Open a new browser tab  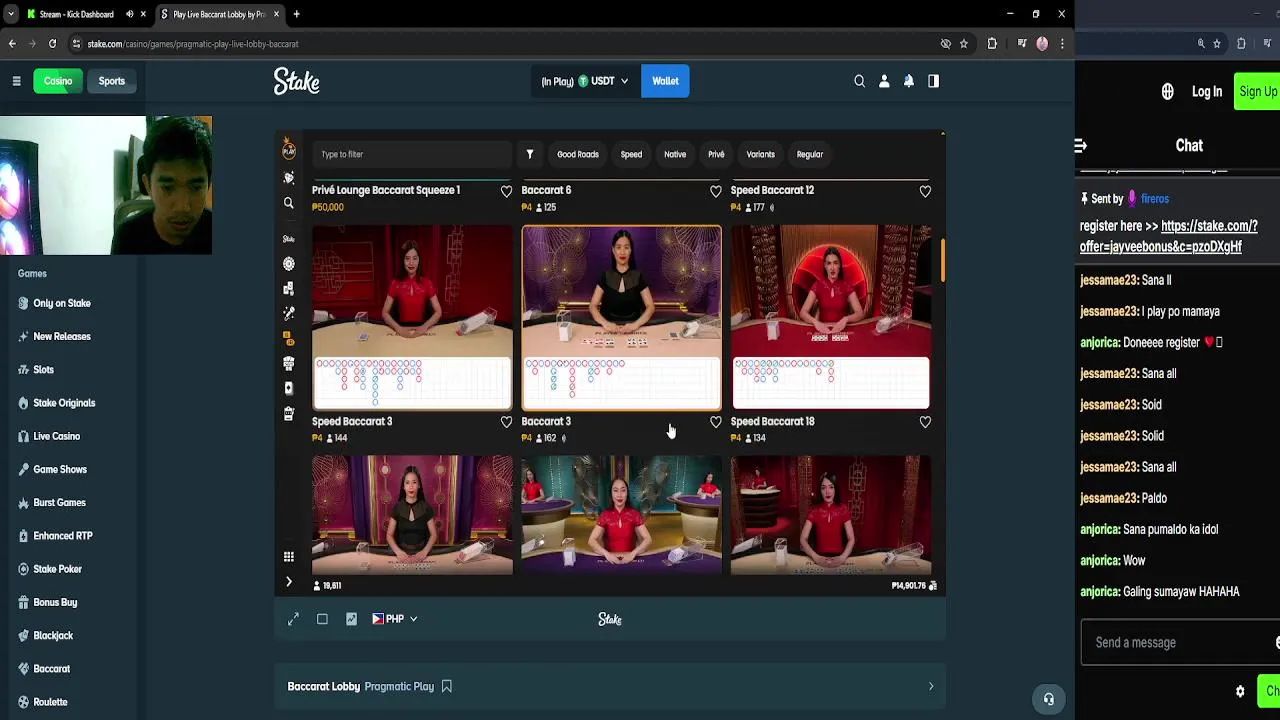pyautogui.click(x=296, y=14)
